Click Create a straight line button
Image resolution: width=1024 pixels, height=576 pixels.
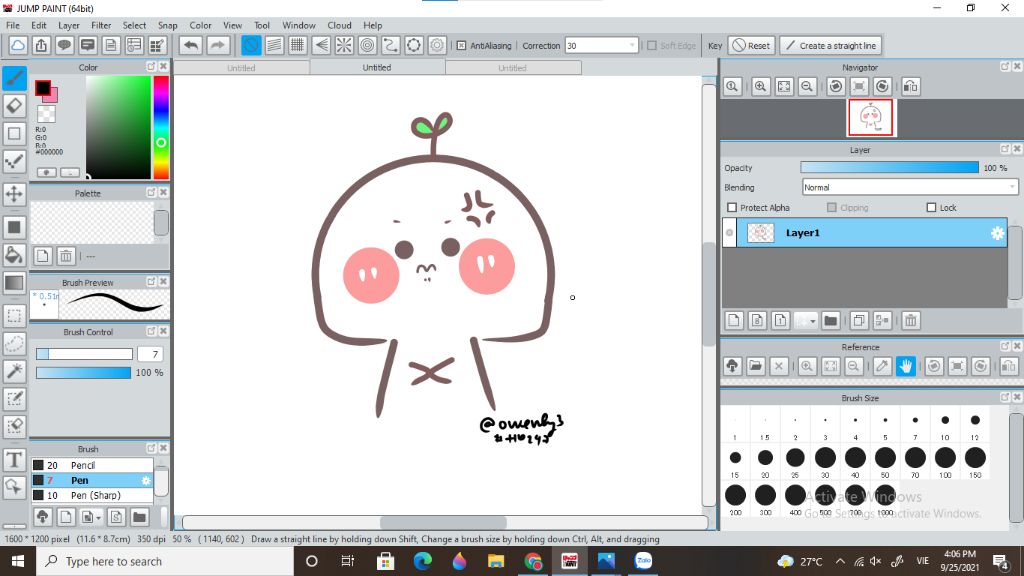831,46
